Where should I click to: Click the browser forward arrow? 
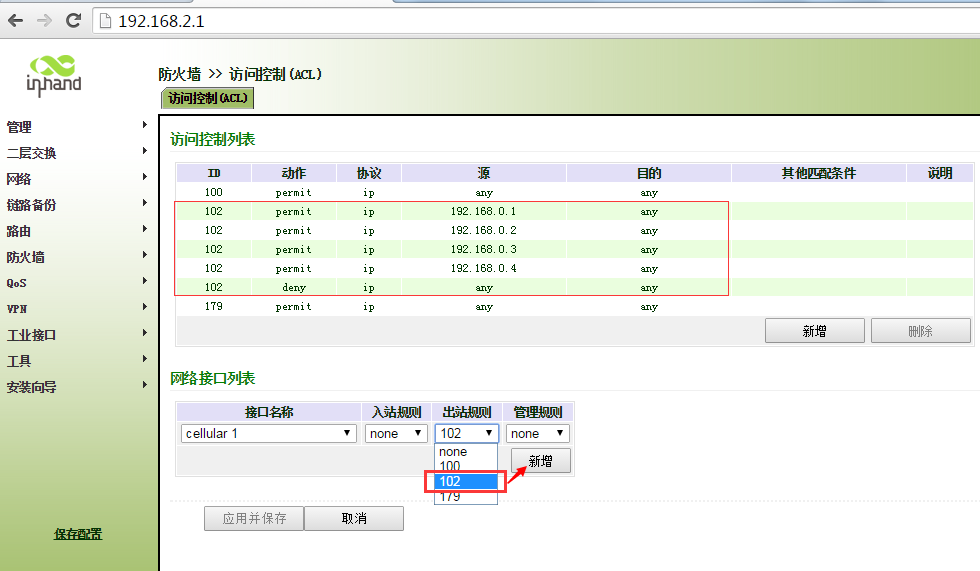tap(44, 19)
